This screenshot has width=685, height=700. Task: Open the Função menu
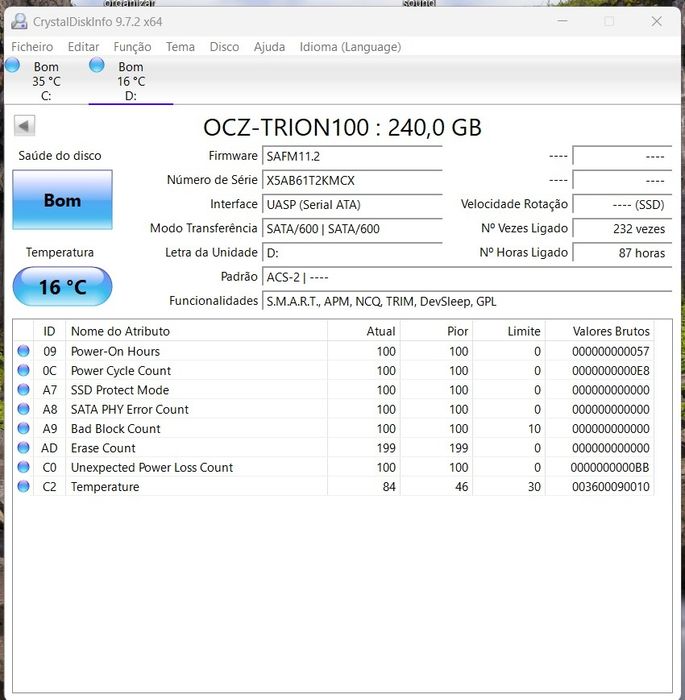[x=132, y=47]
